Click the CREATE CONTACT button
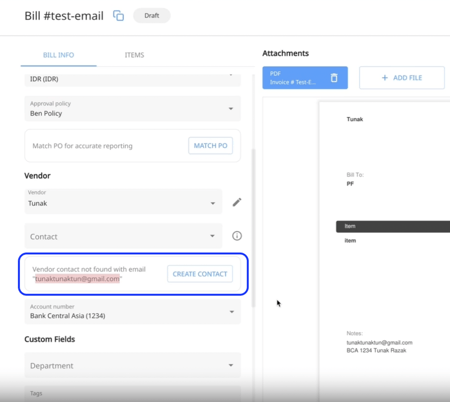Viewport: 450px width, 402px height. tap(200, 274)
